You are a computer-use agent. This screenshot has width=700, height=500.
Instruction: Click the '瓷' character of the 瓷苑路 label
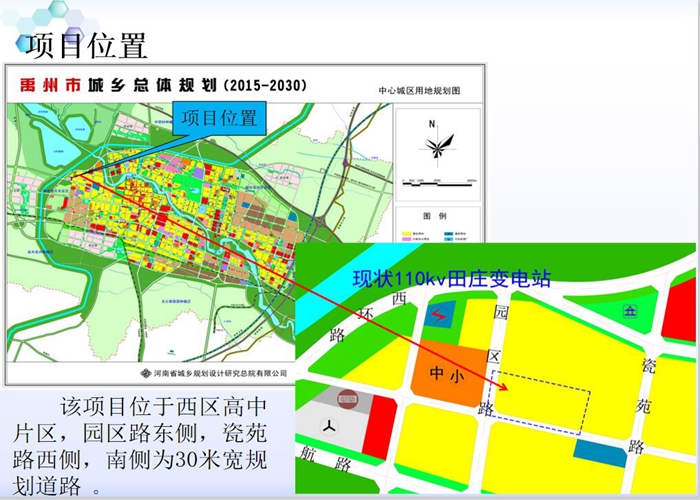648,366
